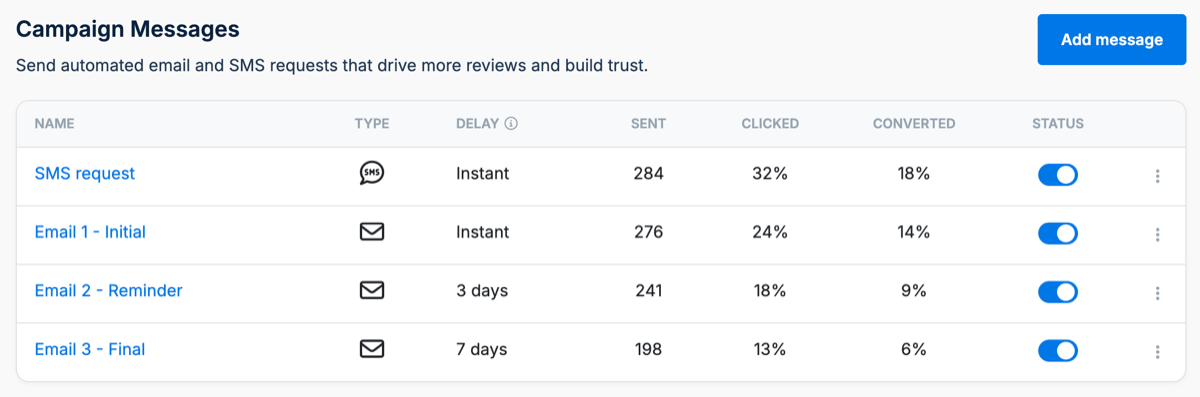1200x397 pixels.
Task: Open three-dot menu for Email 3 - Final
Action: 1157,352
